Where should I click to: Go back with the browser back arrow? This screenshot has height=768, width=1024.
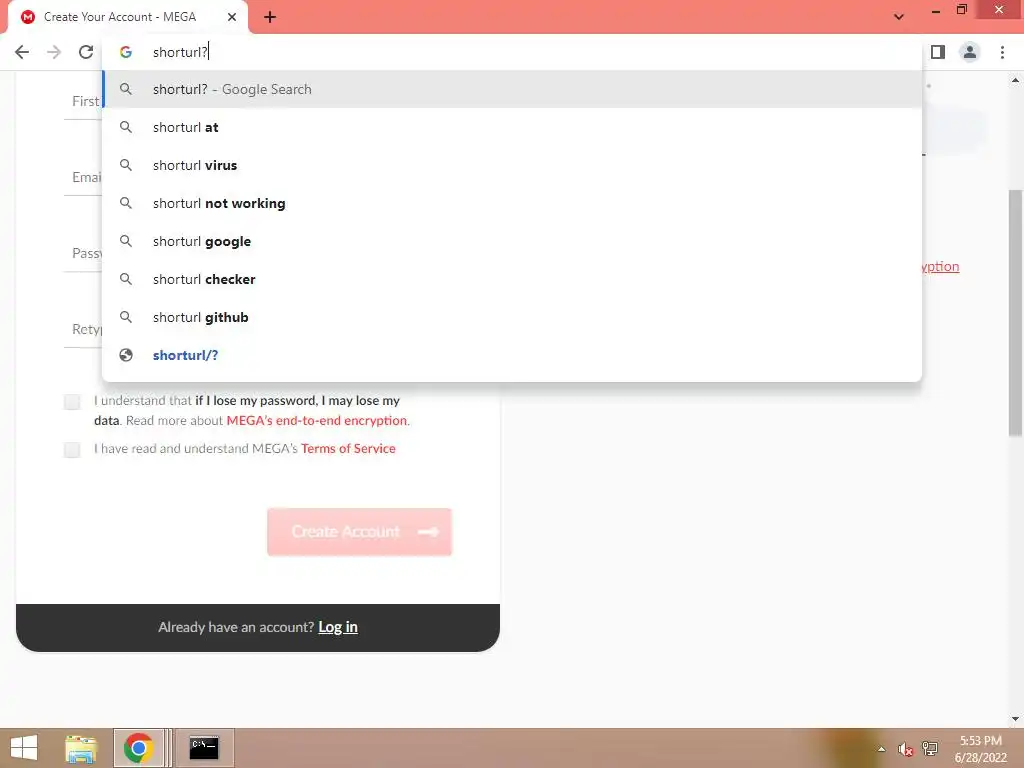(x=22, y=52)
